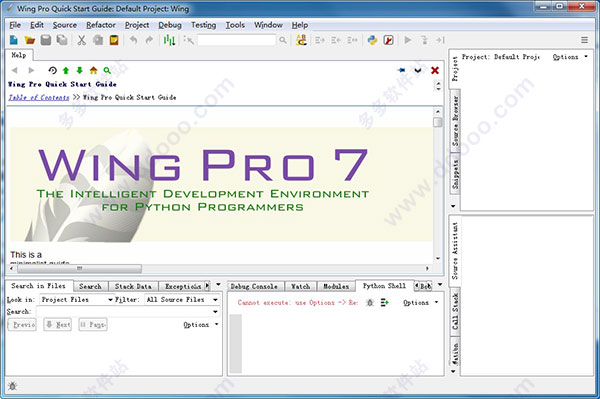Click the Paste clipboard icon
The width and height of the screenshot is (600, 399).
(114, 40)
